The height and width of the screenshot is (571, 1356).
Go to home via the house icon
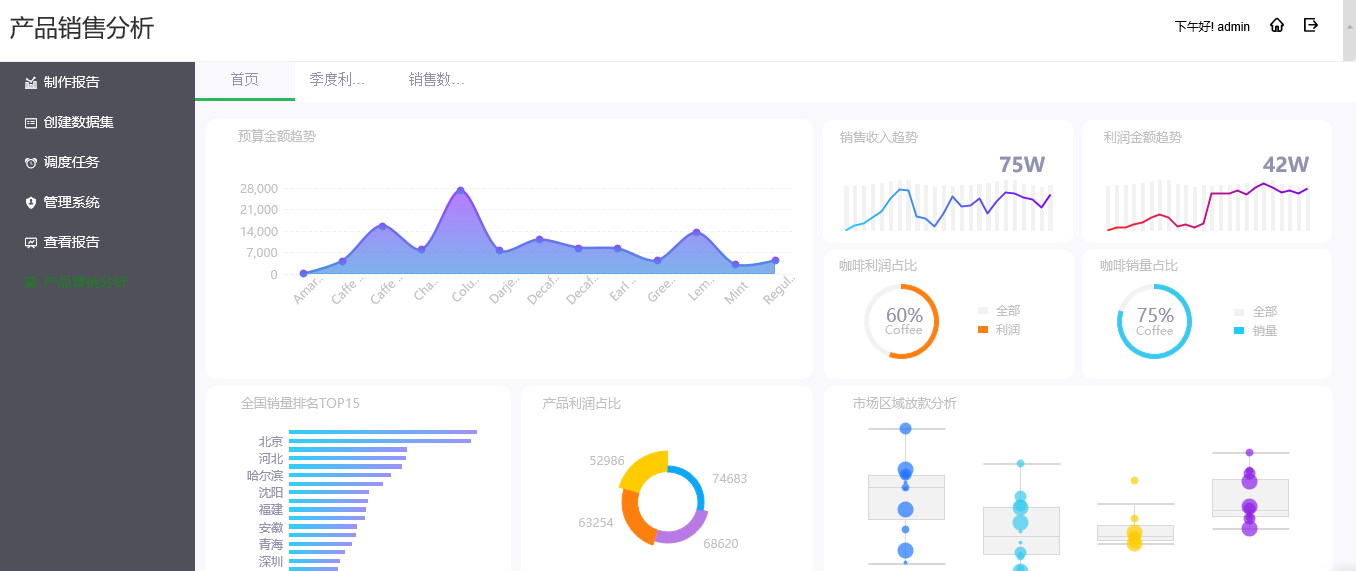tap(1277, 26)
